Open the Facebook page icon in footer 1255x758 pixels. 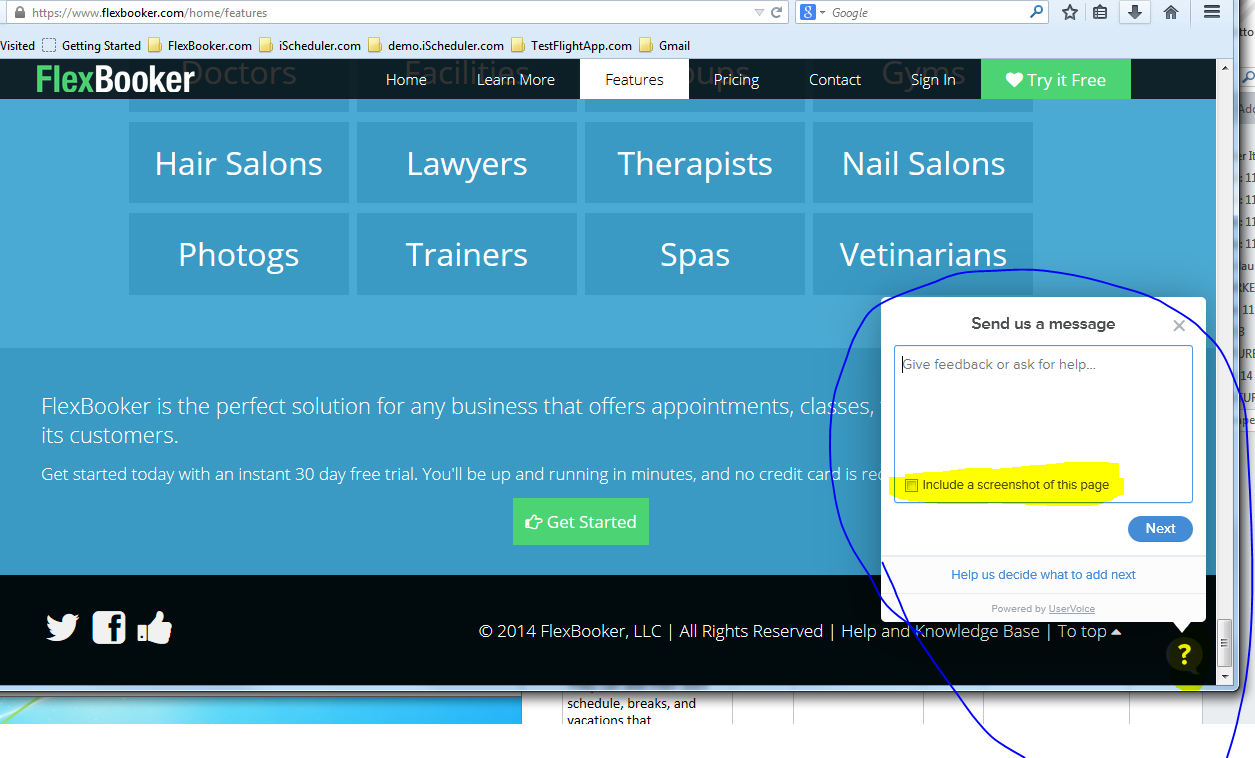(109, 627)
